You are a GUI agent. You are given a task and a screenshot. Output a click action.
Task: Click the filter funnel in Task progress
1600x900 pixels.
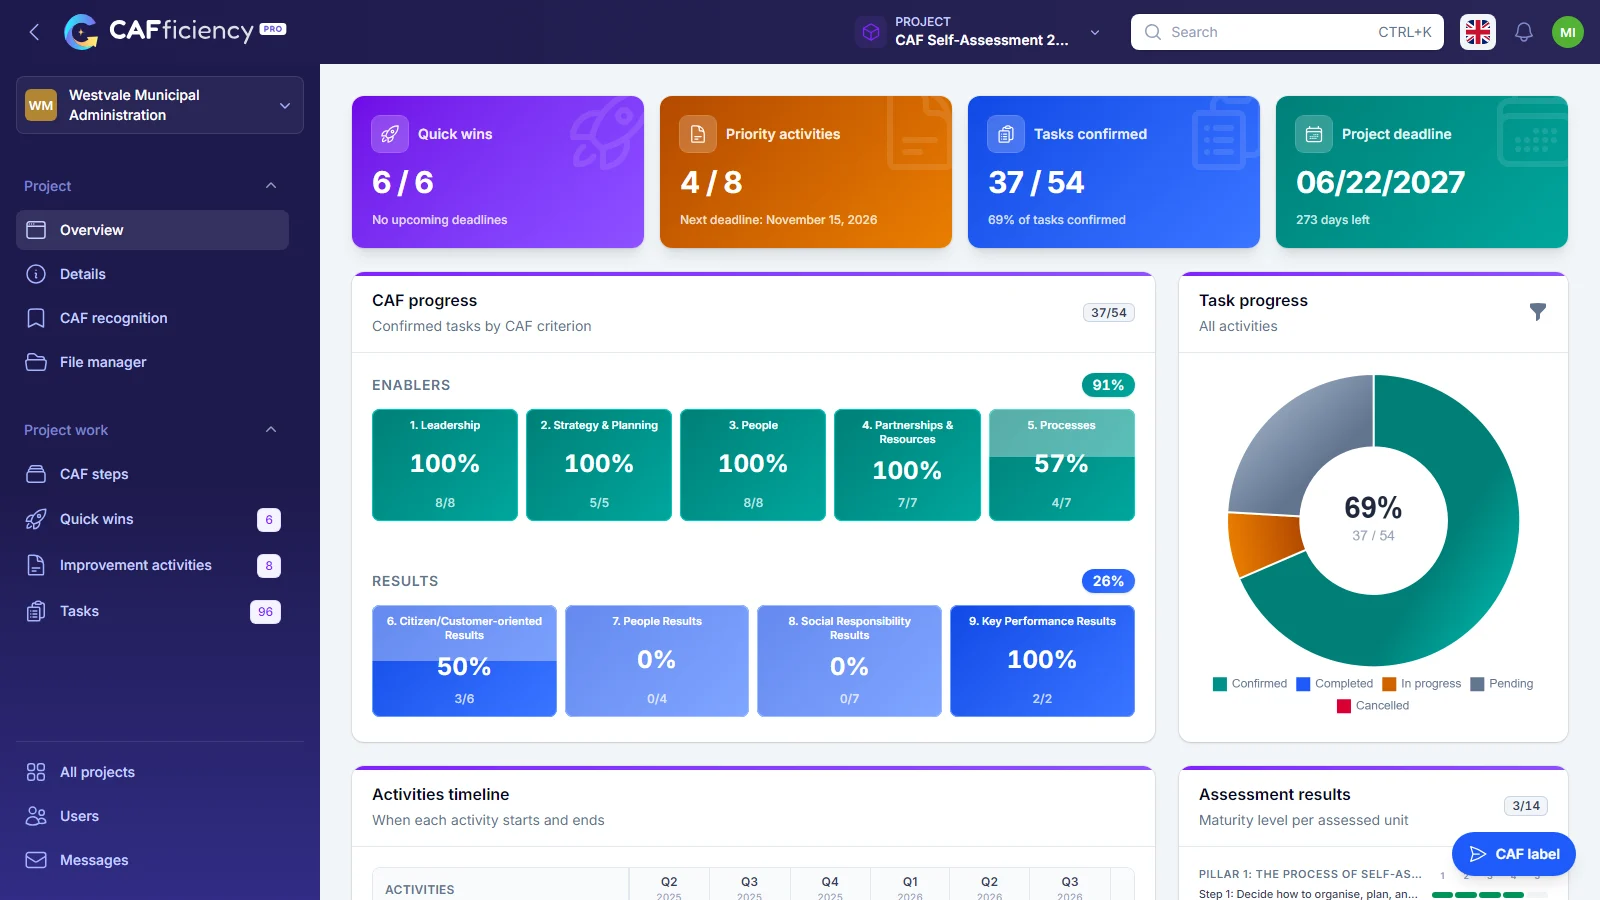pyautogui.click(x=1538, y=312)
